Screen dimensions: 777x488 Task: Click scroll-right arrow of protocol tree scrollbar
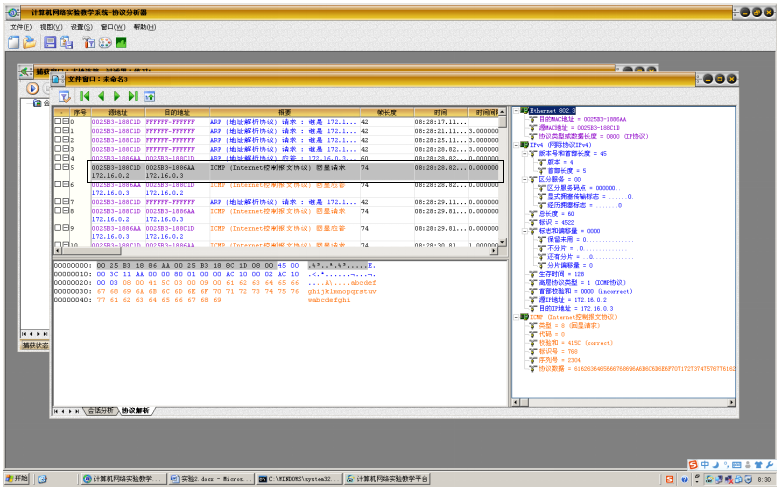pyautogui.click(x=731, y=403)
